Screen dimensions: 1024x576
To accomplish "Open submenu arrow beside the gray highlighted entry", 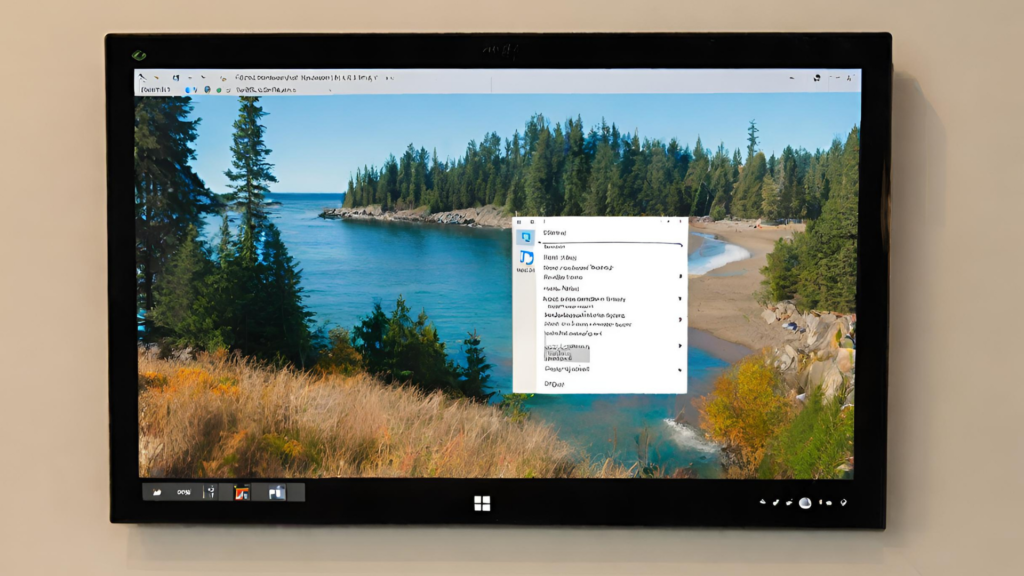I will click(x=681, y=346).
